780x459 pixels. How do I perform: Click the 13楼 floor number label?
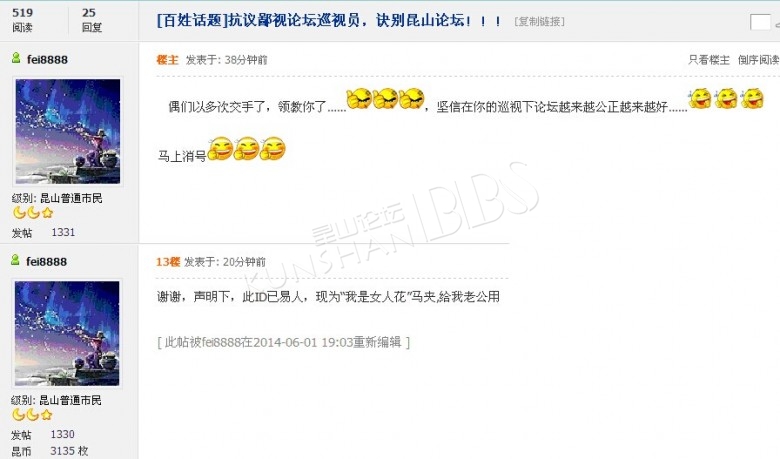(168, 262)
